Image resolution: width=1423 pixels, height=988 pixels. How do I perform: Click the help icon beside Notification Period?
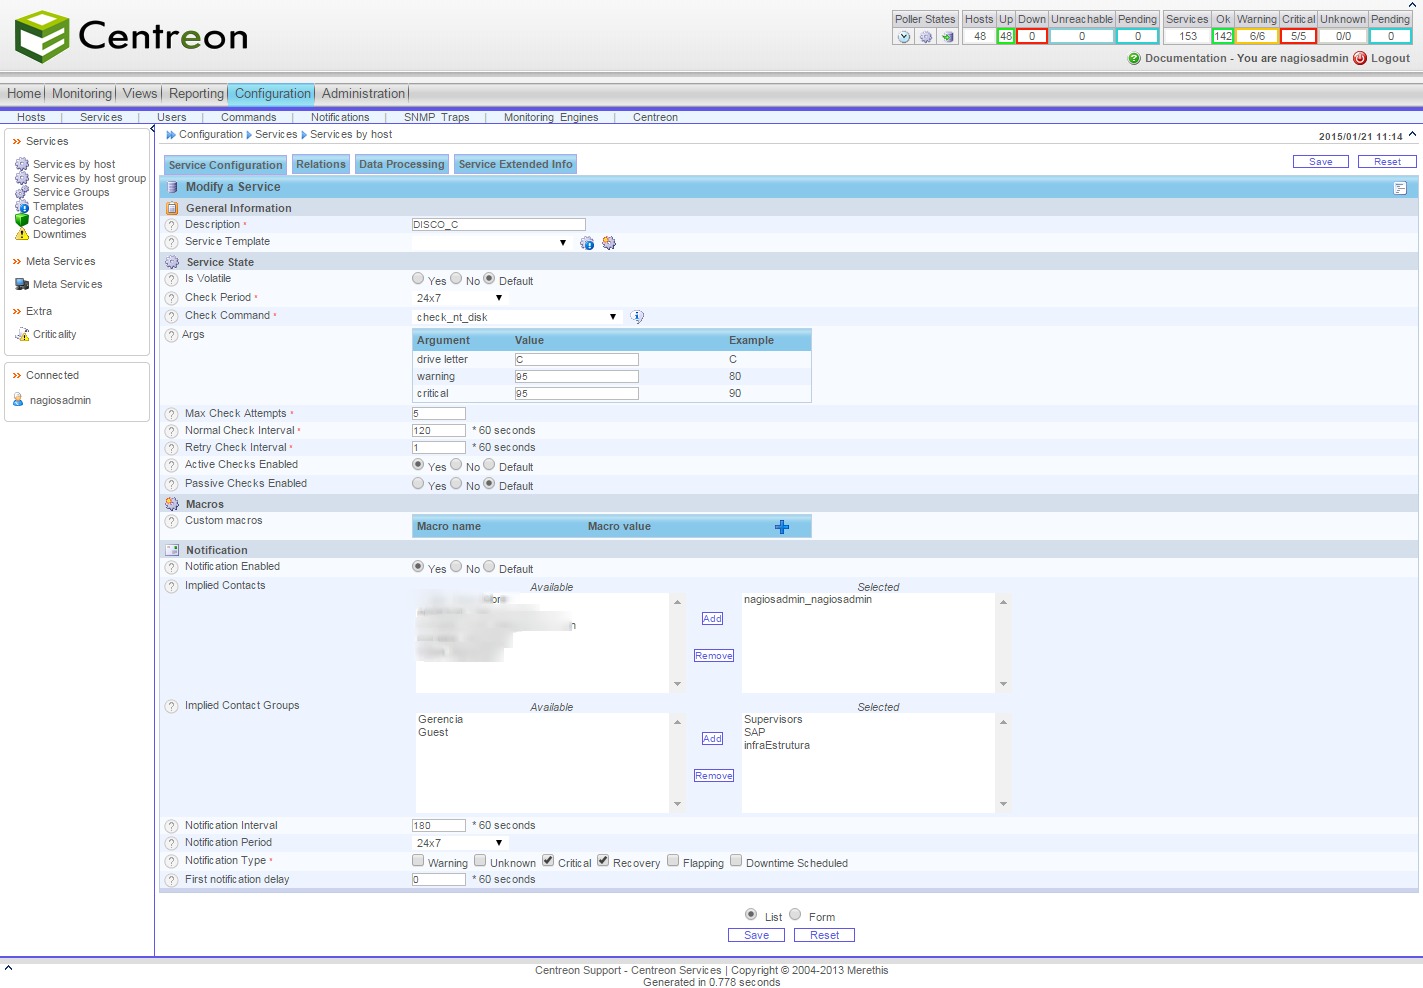172,843
